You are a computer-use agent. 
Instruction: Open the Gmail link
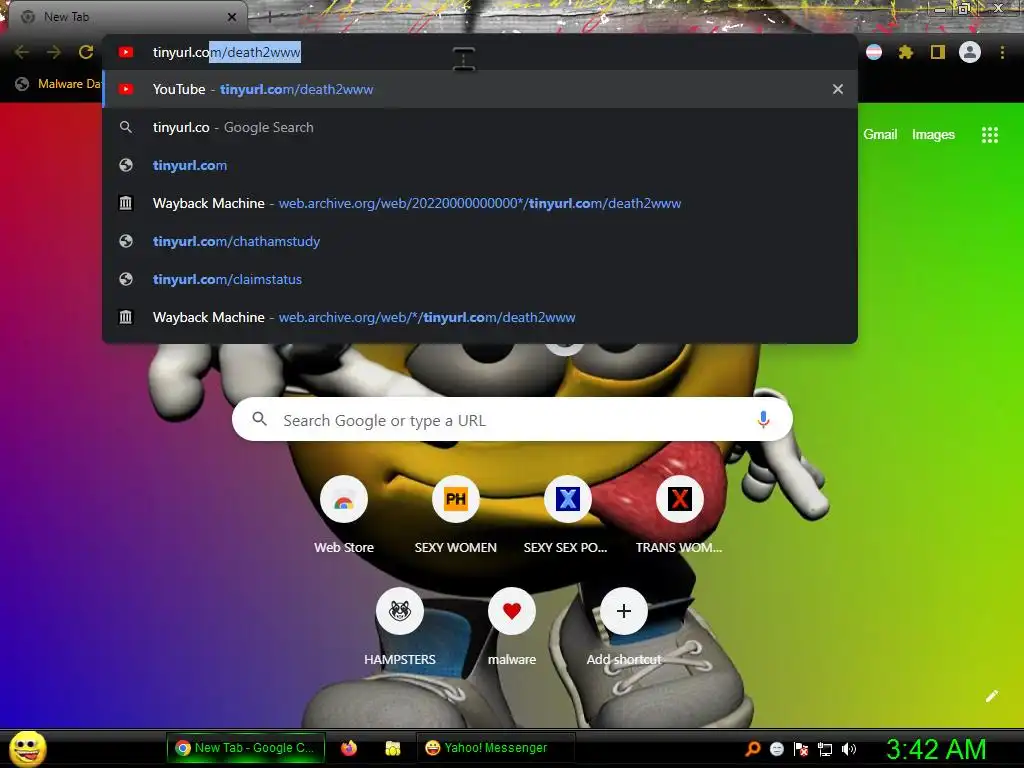coord(880,135)
